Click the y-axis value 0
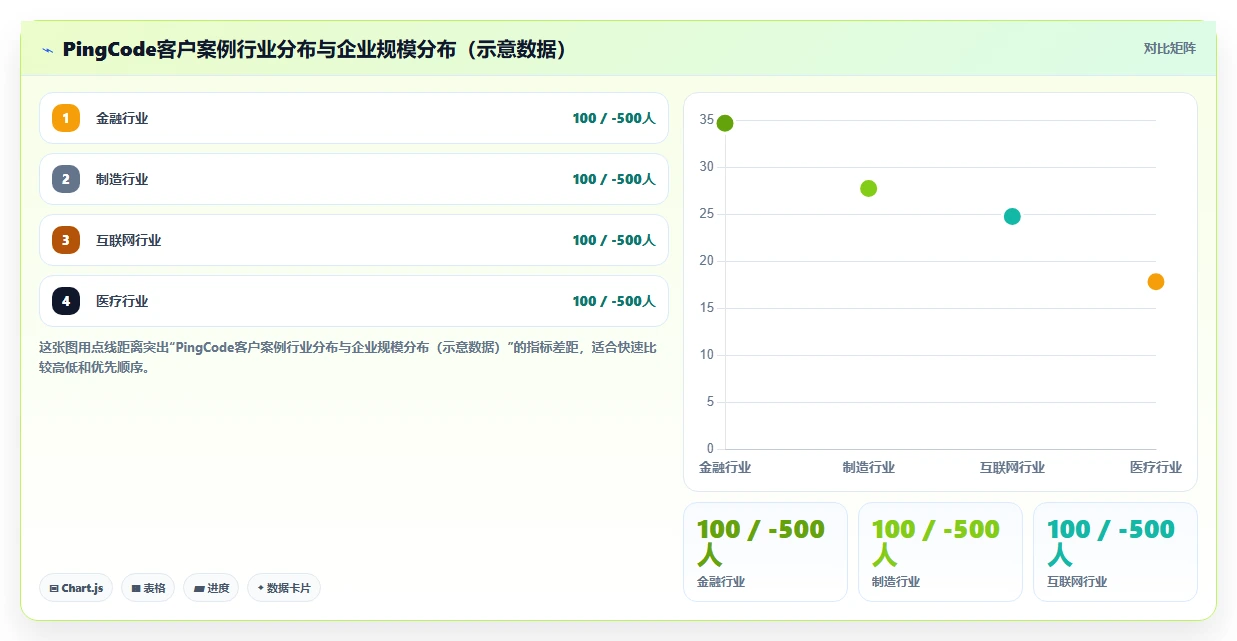This screenshot has height=641, width=1237. point(711,449)
